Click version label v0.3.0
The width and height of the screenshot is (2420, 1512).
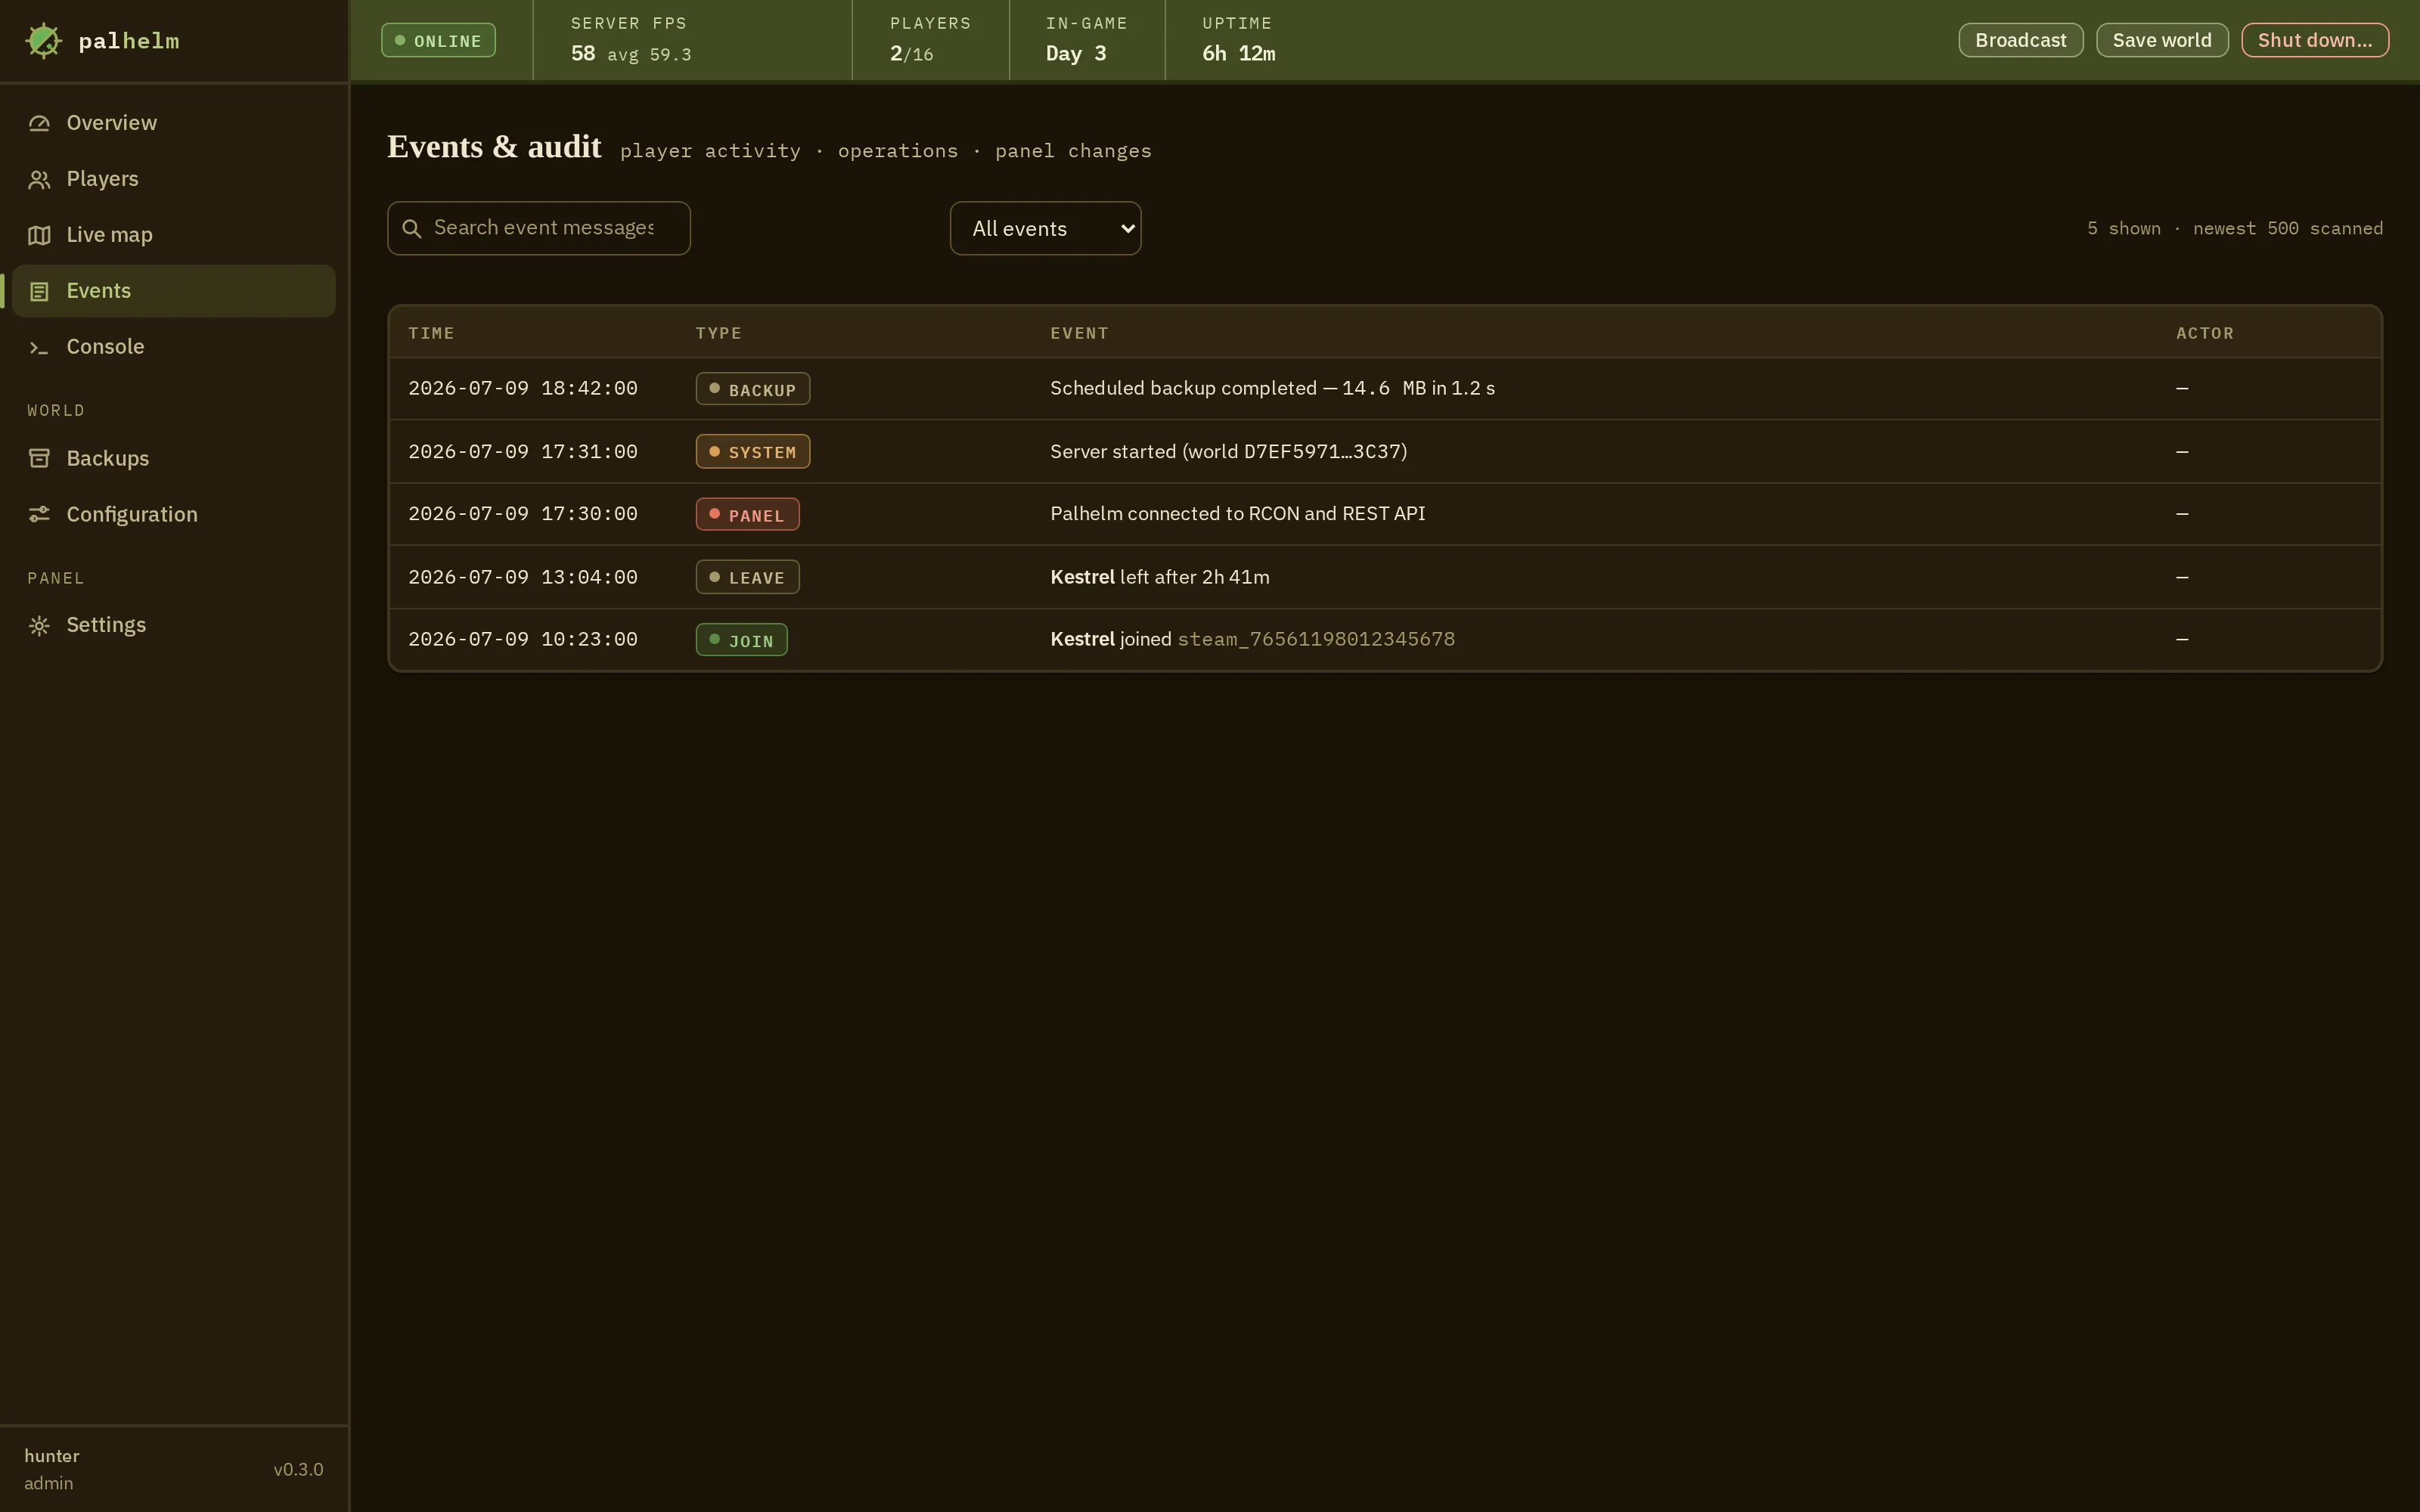click(298, 1470)
